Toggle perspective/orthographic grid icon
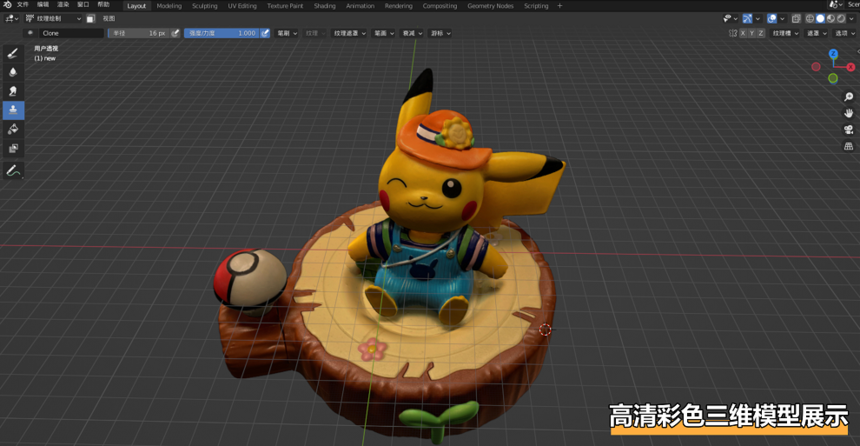 pos(848,146)
